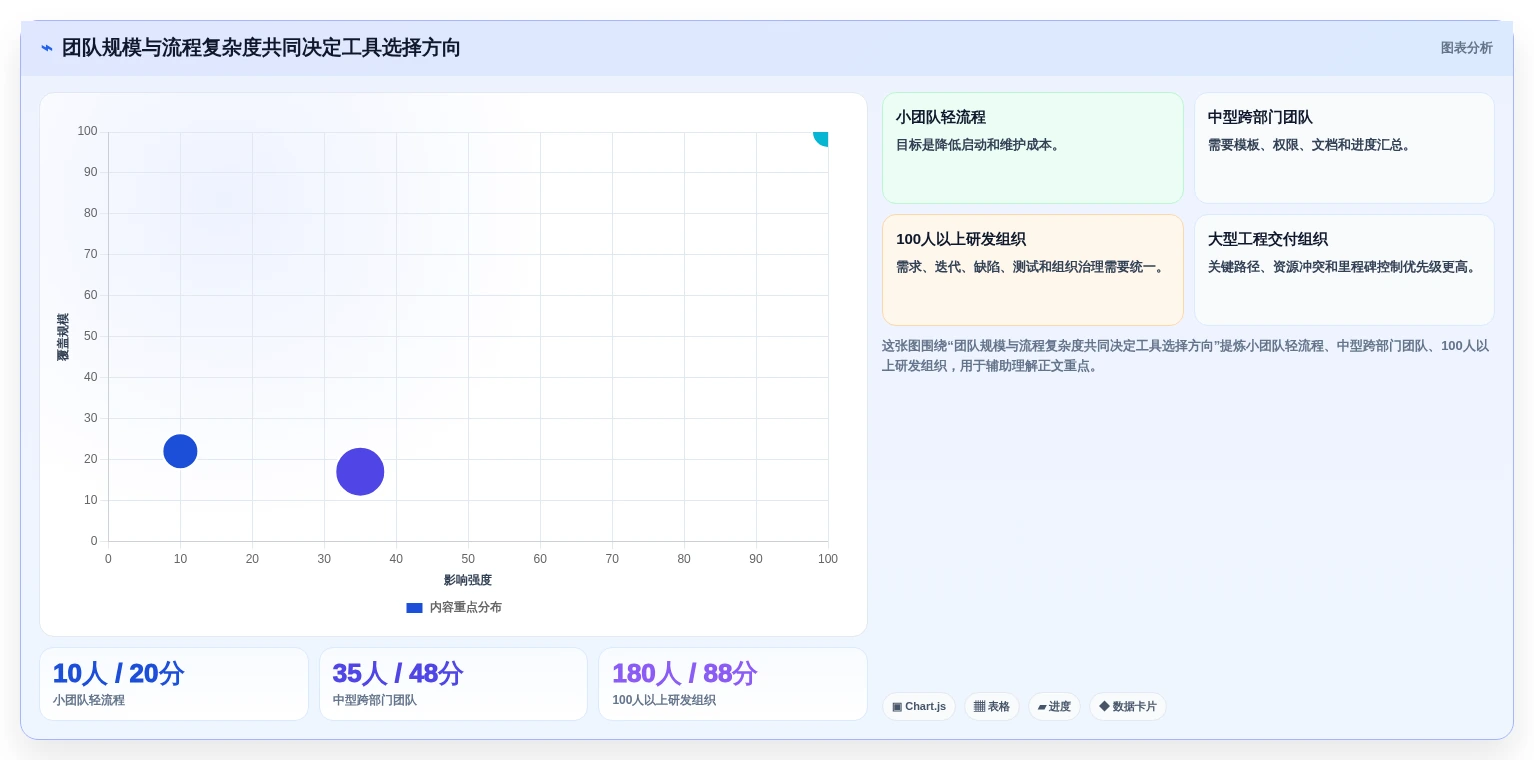The width and height of the screenshot is (1534, 760).
Task: Click the 图表分析 label in header
Action: pyautogui.click(x=1466, y=48)
